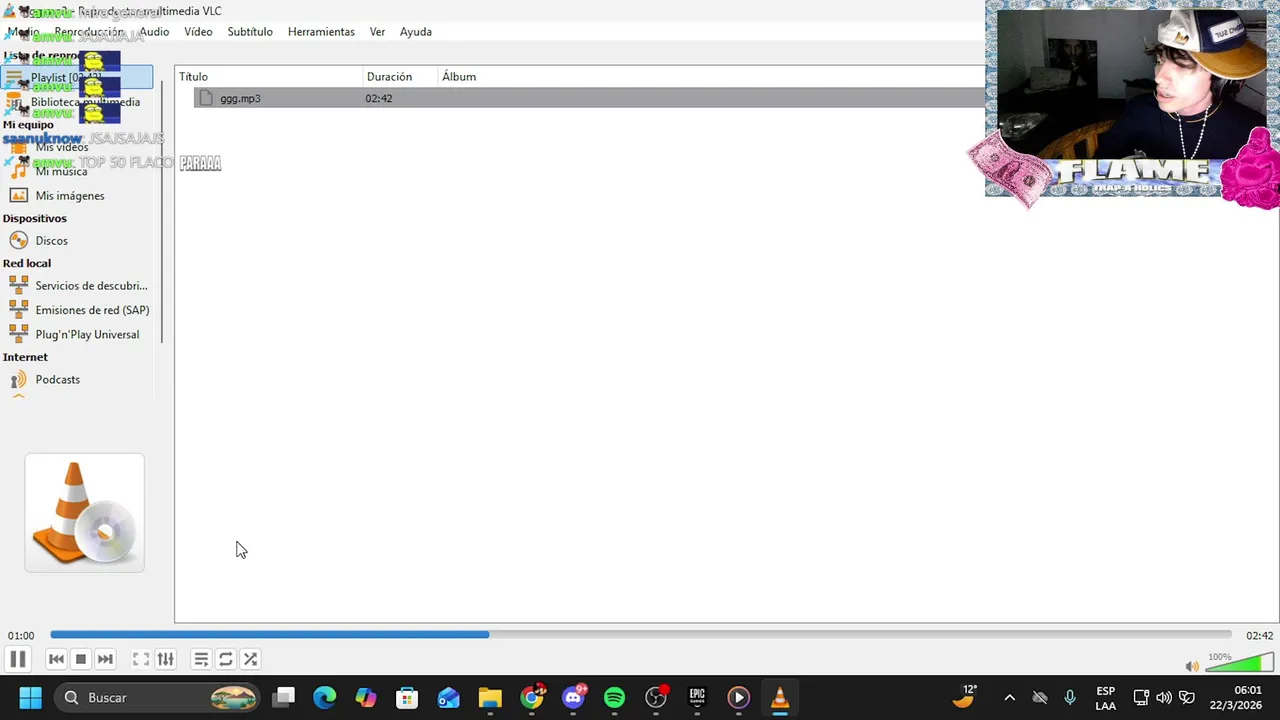This screenshot has height=720, width=1280.
Task: Select Mi música in the sidebar
Action: click(61, 171)
